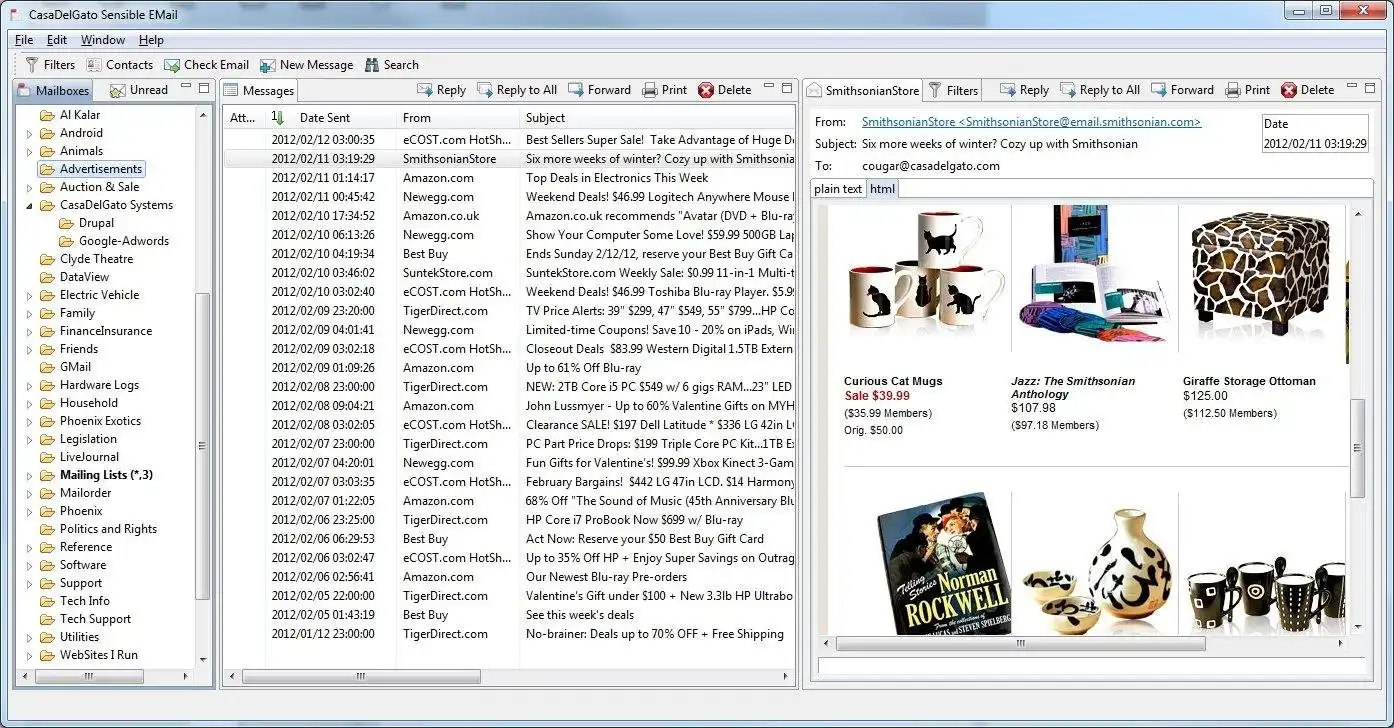Select the GMail folder
Viewport: 1394px width, 728px height.
pyautogui.click(x=65, y=367)
